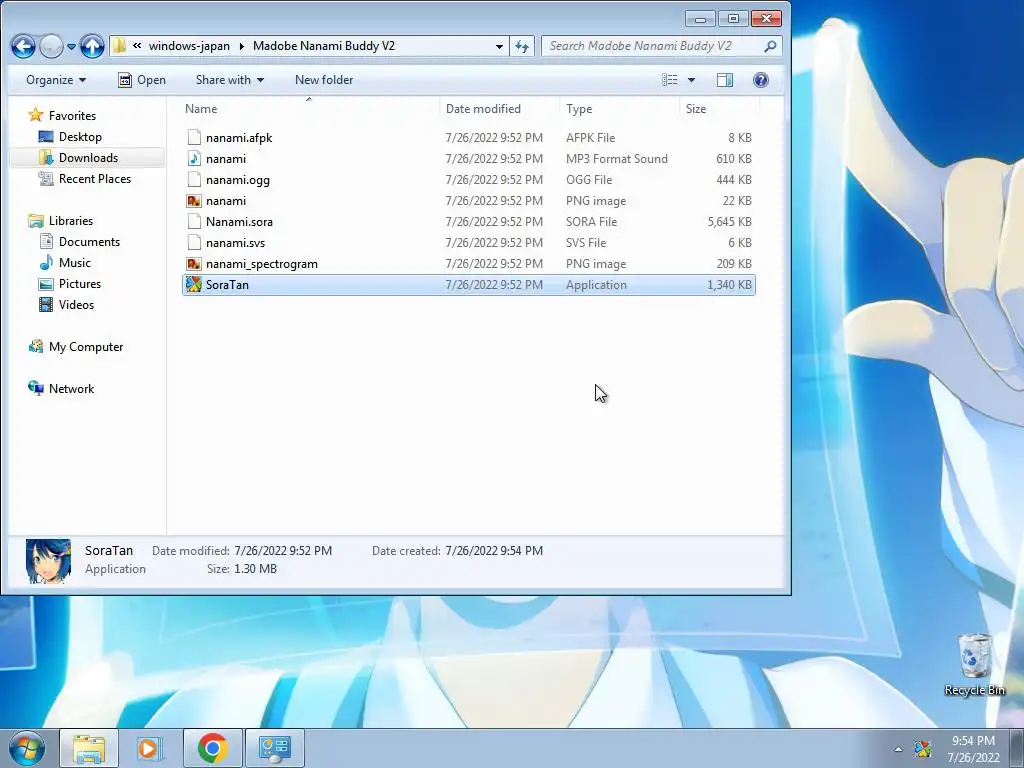This screenshot has height=768, width=1024.
Task: Click the system tray SoraTan icon
Action: coord(922,749)
